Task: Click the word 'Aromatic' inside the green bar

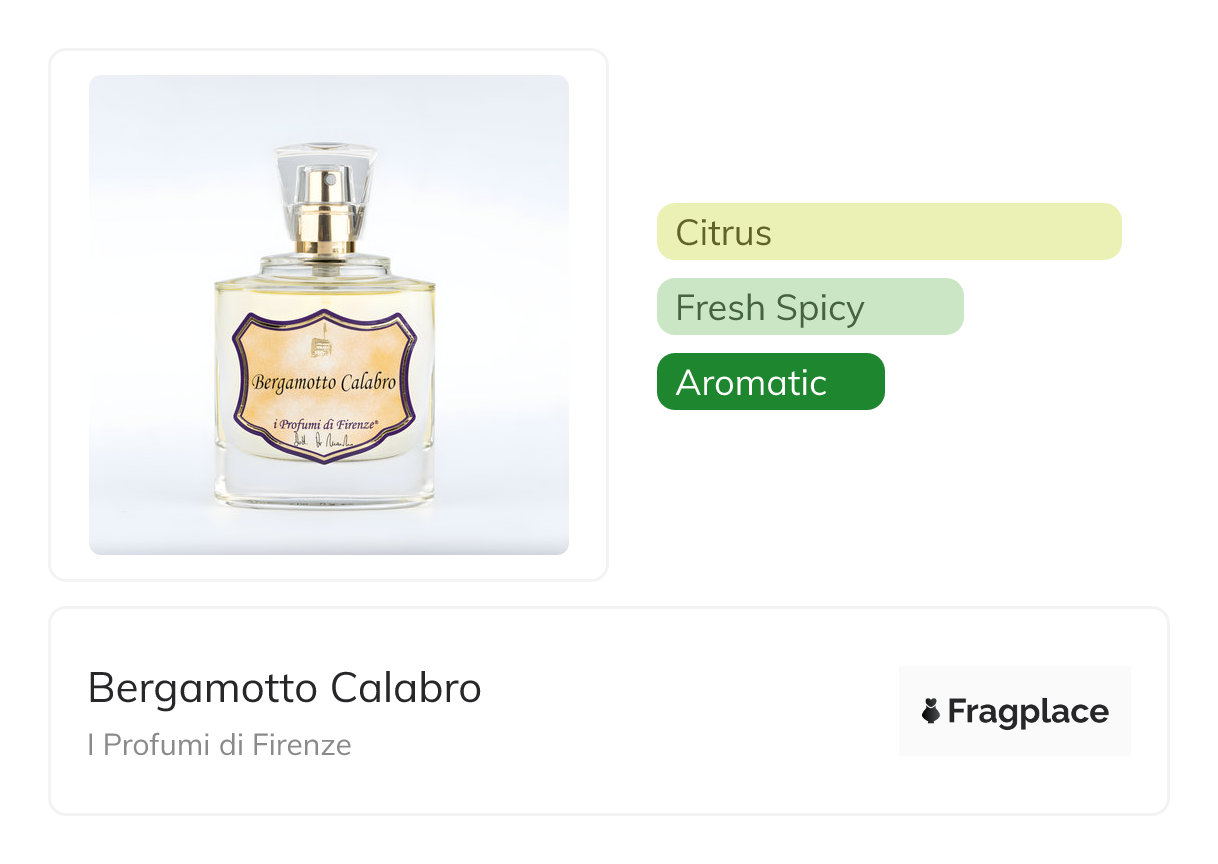Action: [751, 383]
